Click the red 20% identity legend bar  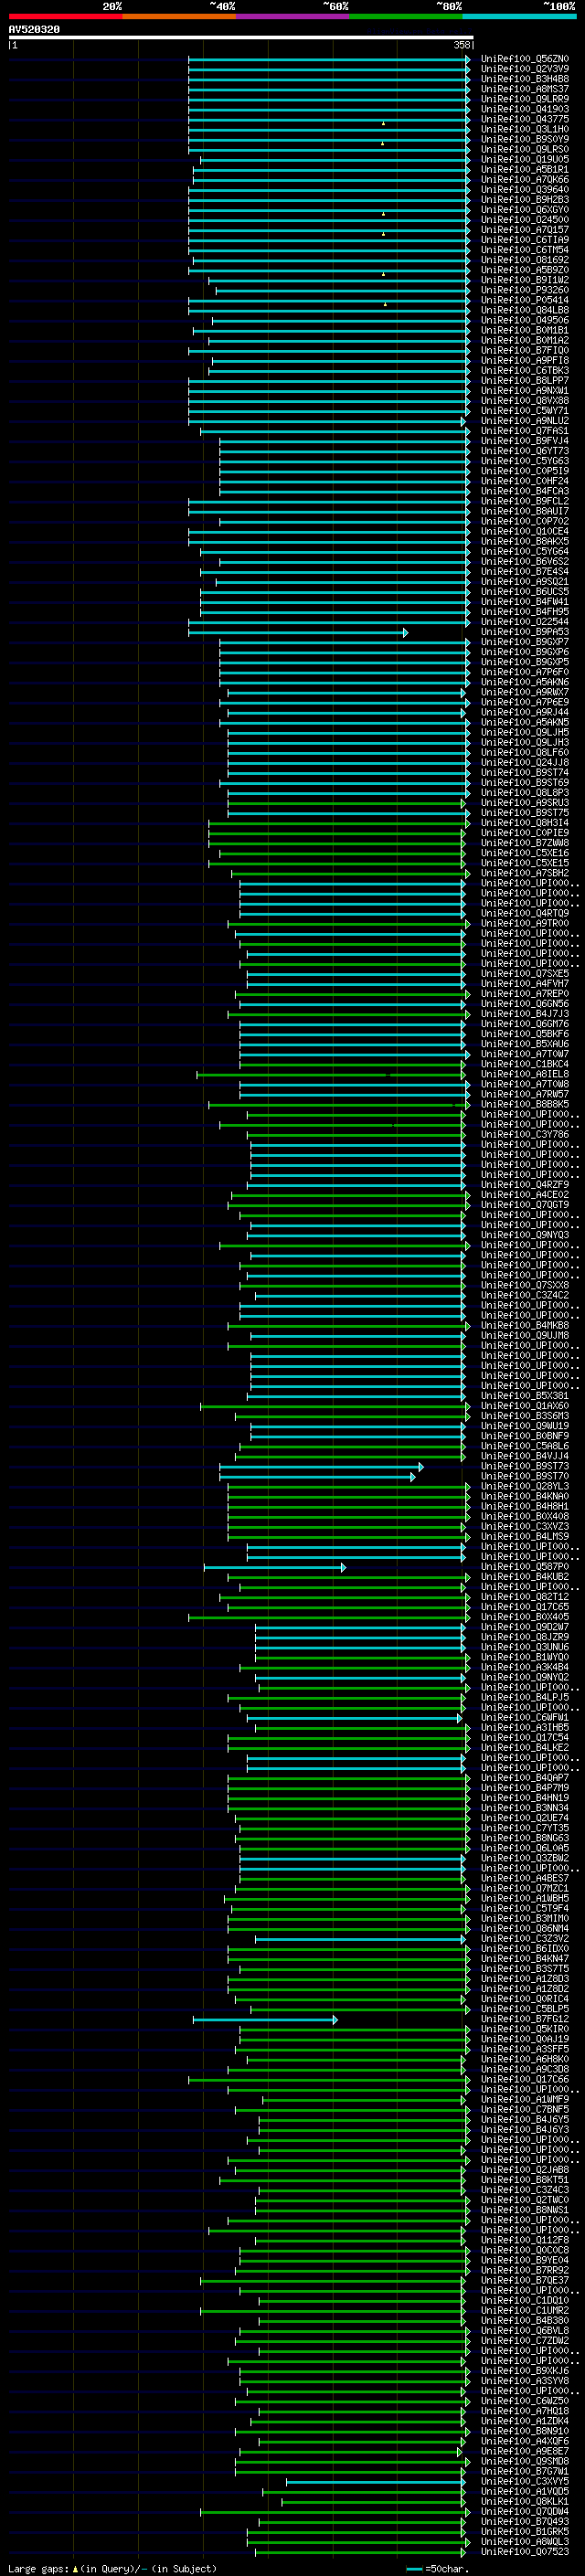coord(65,16)
